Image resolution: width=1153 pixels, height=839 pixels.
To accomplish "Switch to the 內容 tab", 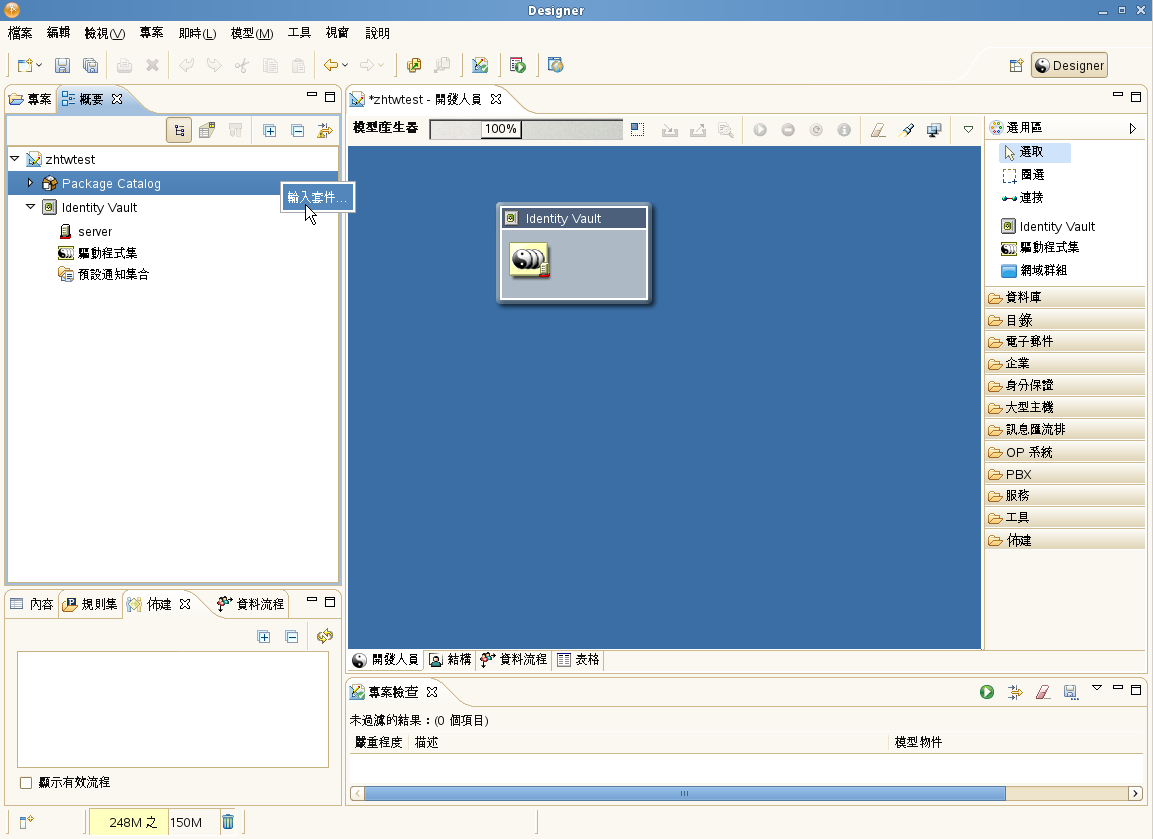I will click(x=32, y=604).
